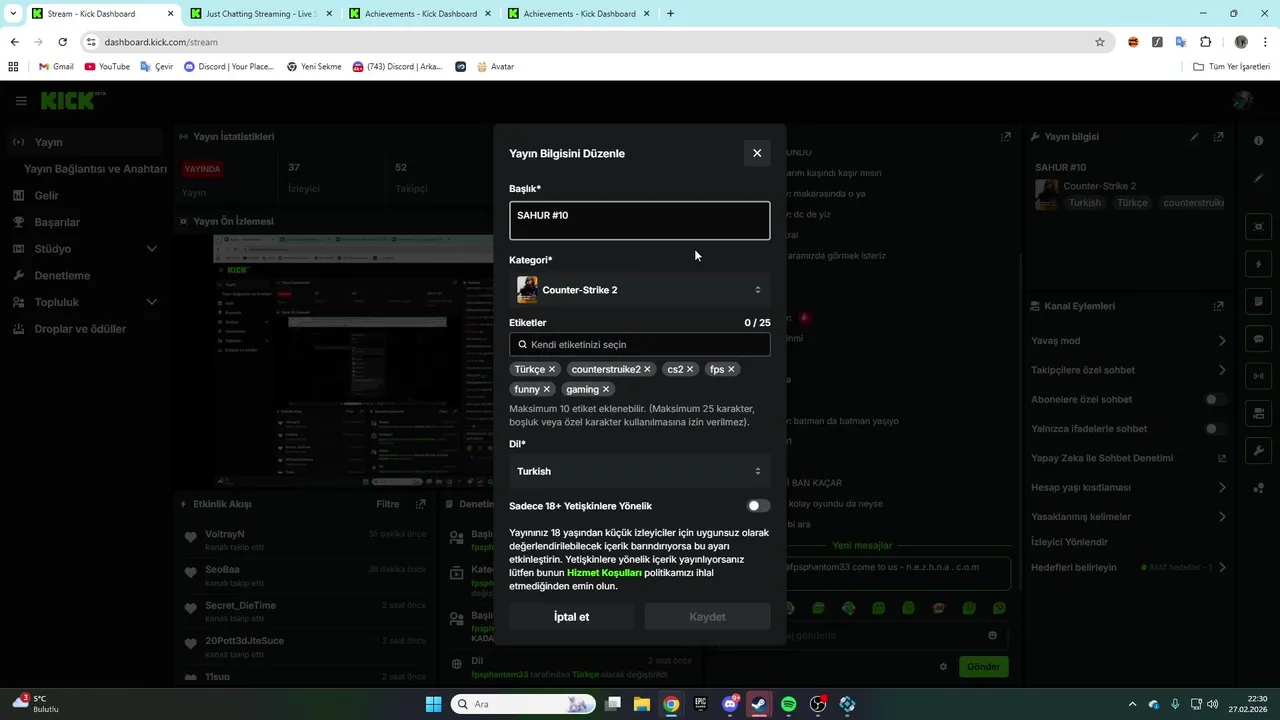The width and height of the screenshot is (1280, 720).
Task: Click the stream preview thumbnail
Action: point(353,361)
